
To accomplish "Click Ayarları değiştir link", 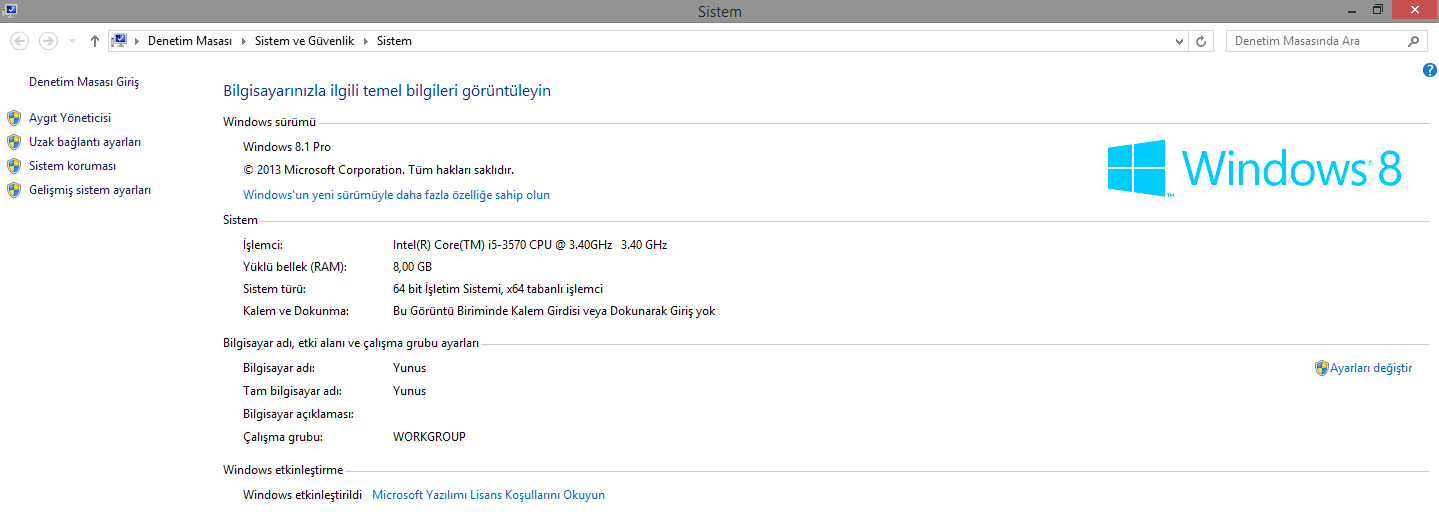I will pos(1371,368).
